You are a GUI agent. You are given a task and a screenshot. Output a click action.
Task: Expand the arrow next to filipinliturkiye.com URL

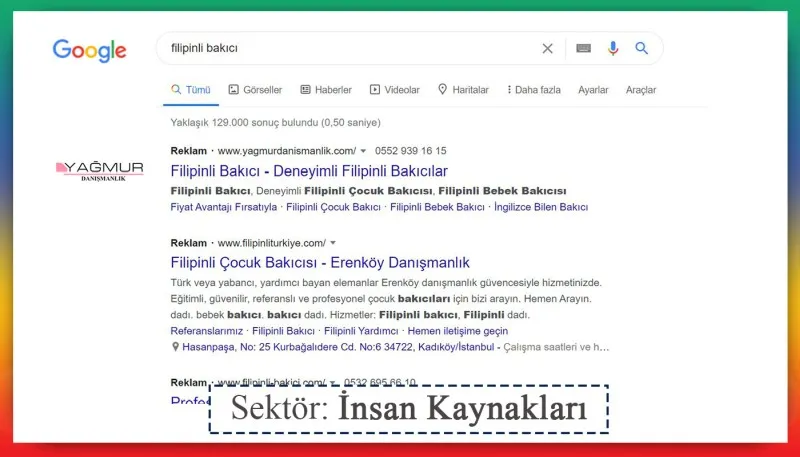click(333, 243)
